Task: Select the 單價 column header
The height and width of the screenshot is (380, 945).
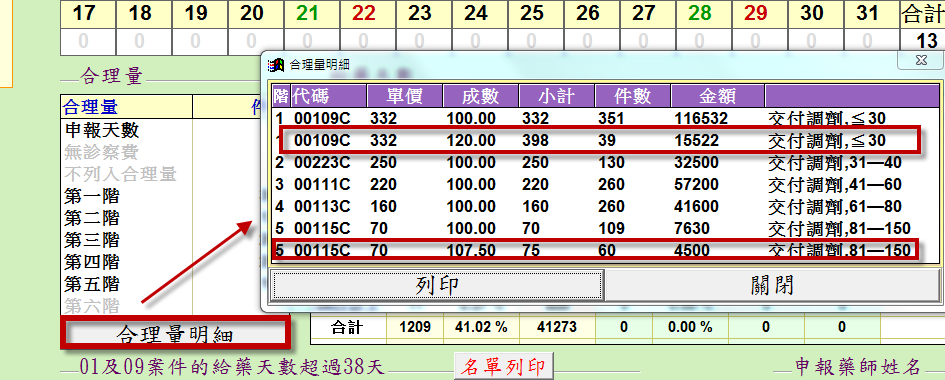Action: [404, 96]
